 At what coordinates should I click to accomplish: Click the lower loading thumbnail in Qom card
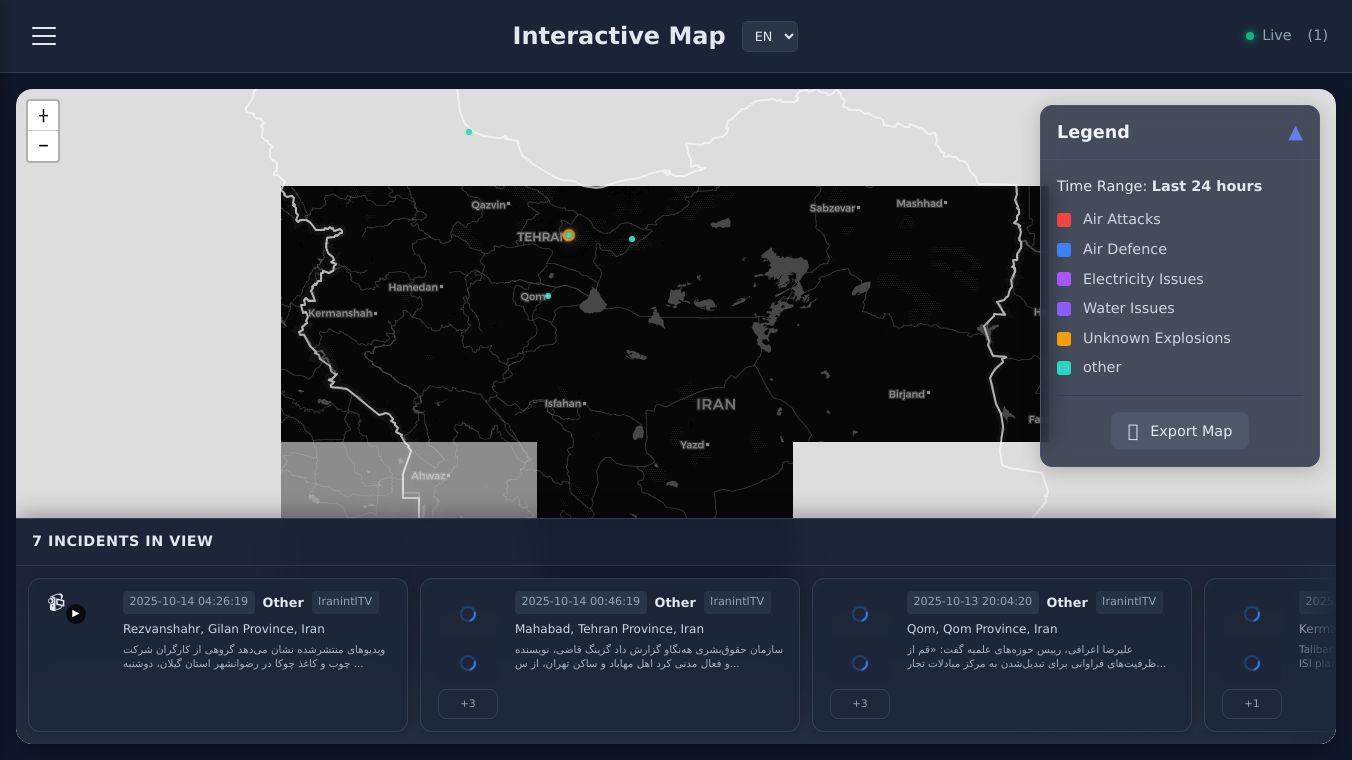click(860, 663)
